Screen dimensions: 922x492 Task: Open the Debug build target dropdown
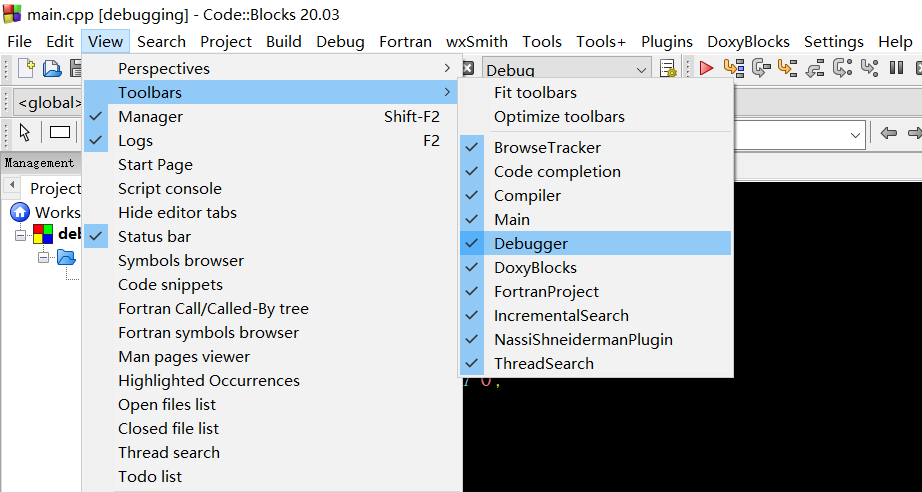pos(567,69)
